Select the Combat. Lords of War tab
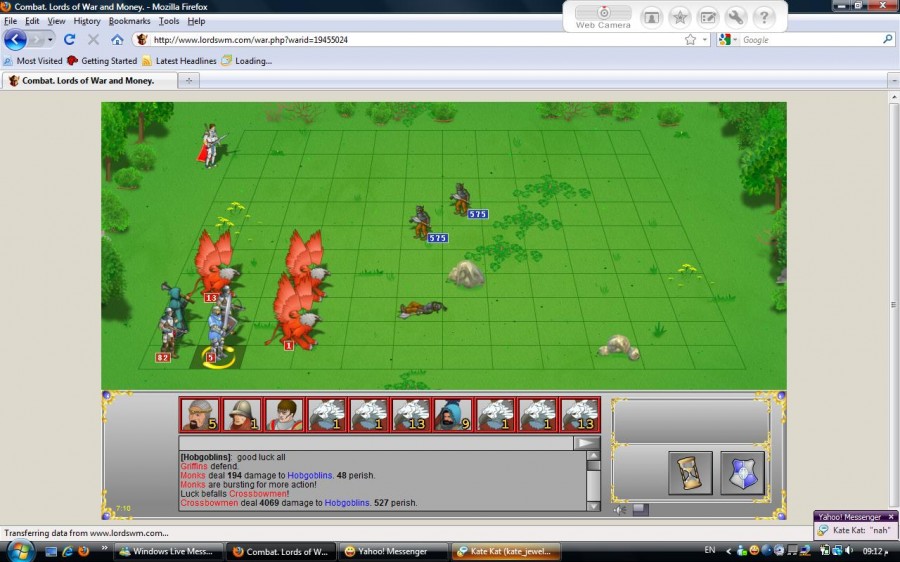 click(89, 81)
